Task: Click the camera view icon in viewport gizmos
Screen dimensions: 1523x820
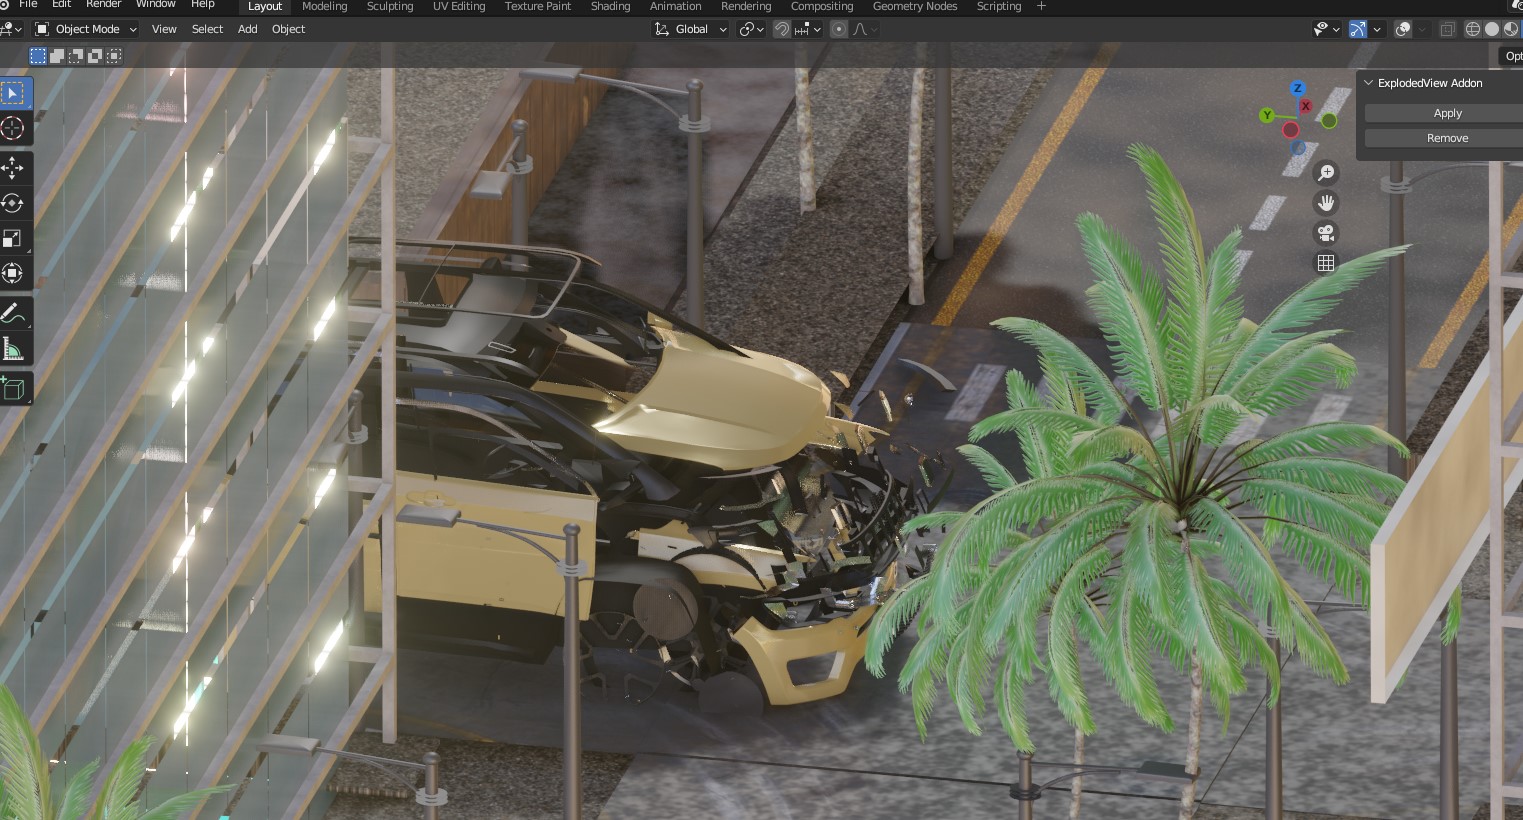Action: click(1325, 232)
